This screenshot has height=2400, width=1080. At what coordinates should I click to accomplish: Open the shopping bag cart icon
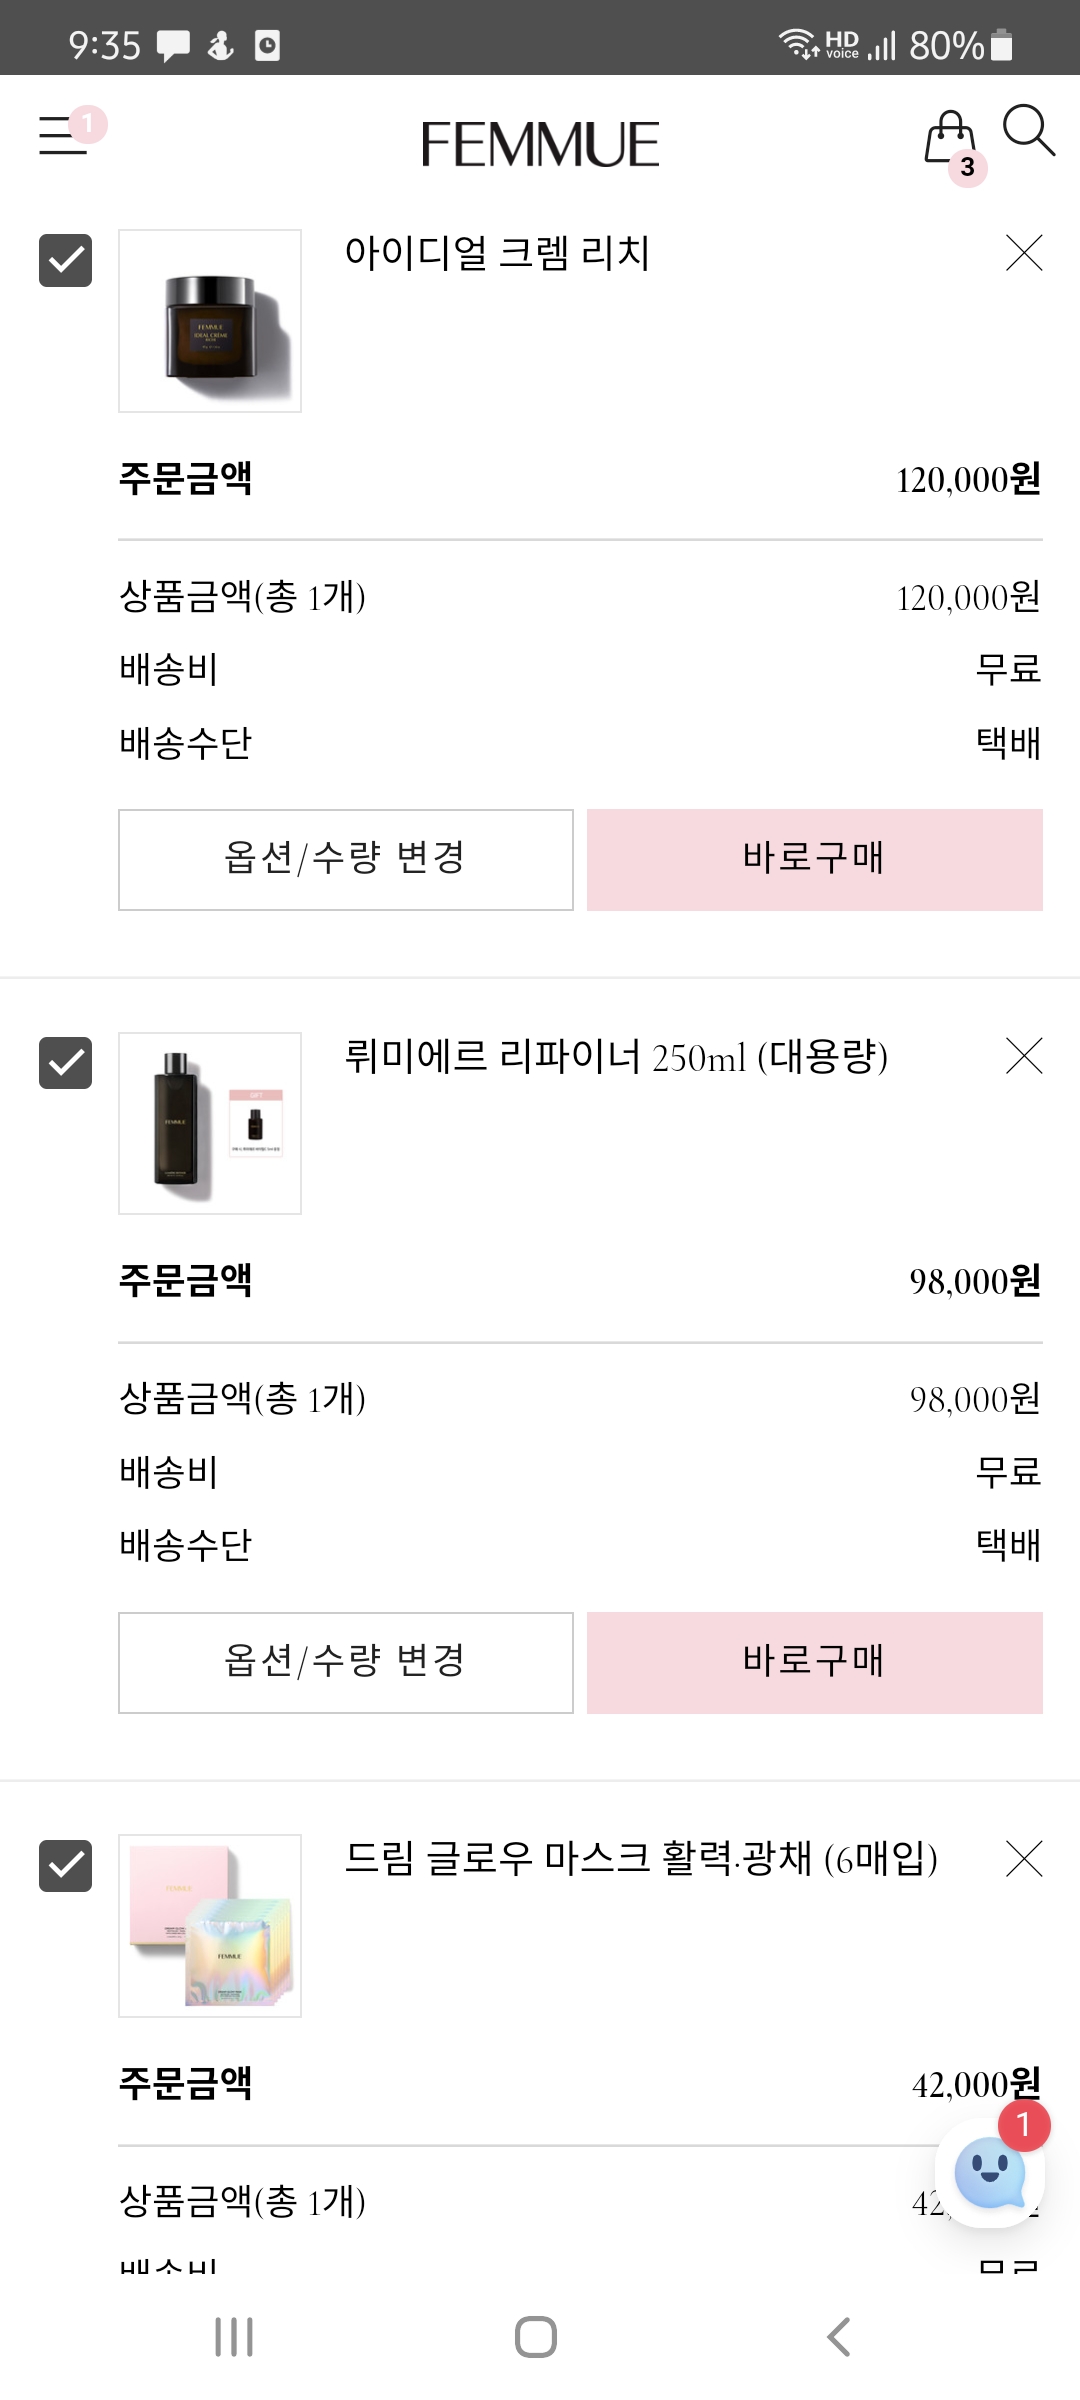click(x=950, y=138)
